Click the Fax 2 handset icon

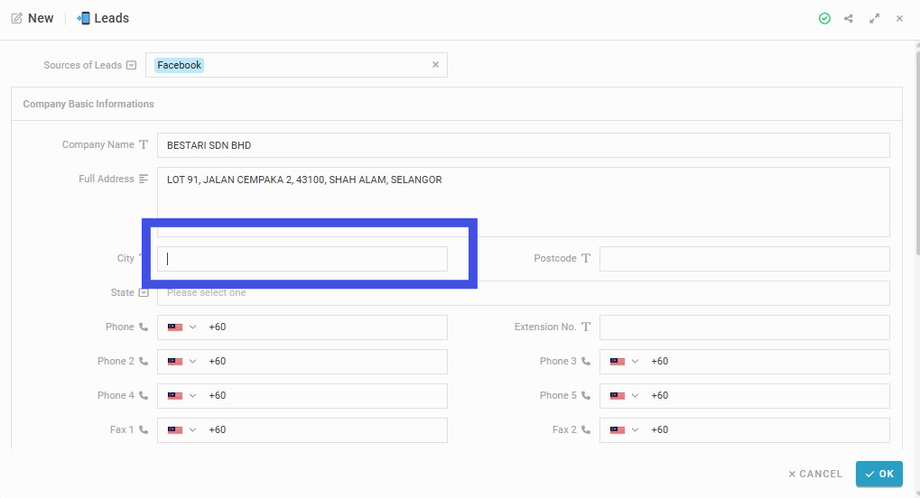(586, 430)
